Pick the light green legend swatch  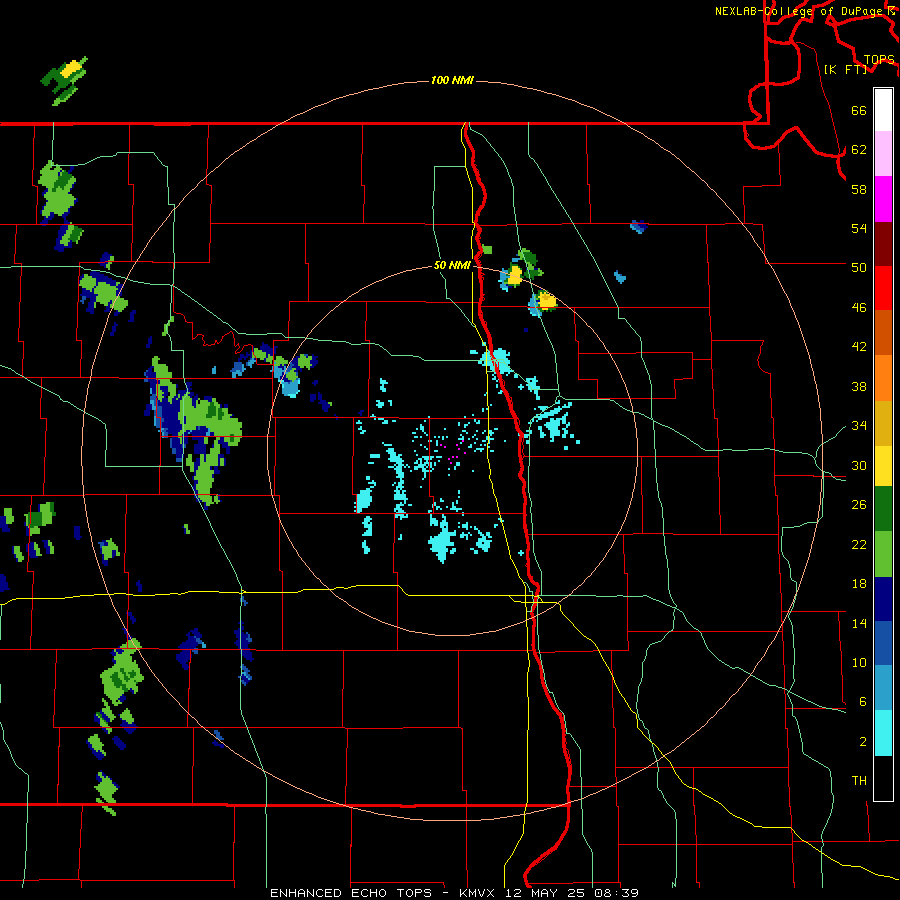click(883, 554)
